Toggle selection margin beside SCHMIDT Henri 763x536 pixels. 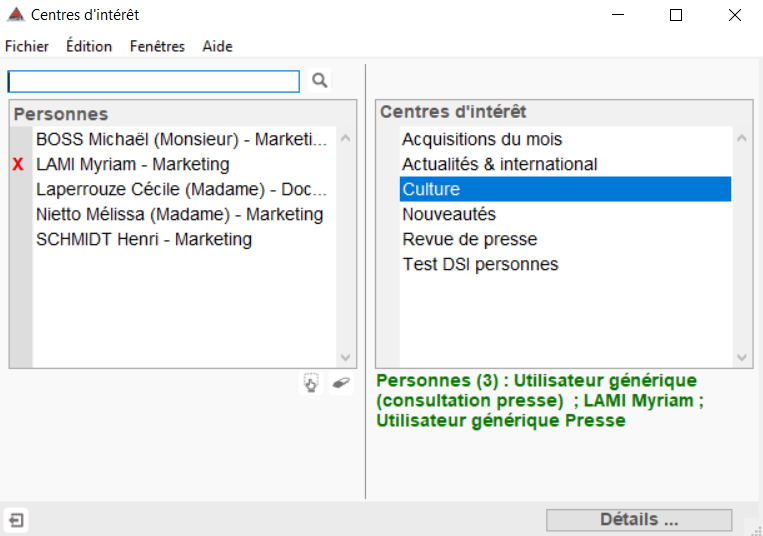[21, 239]
